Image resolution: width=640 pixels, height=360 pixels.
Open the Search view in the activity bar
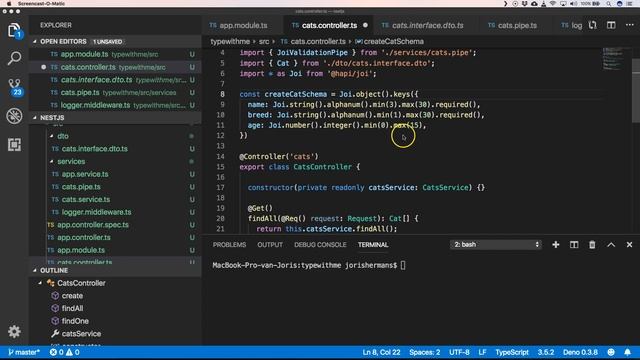point(14,58)
